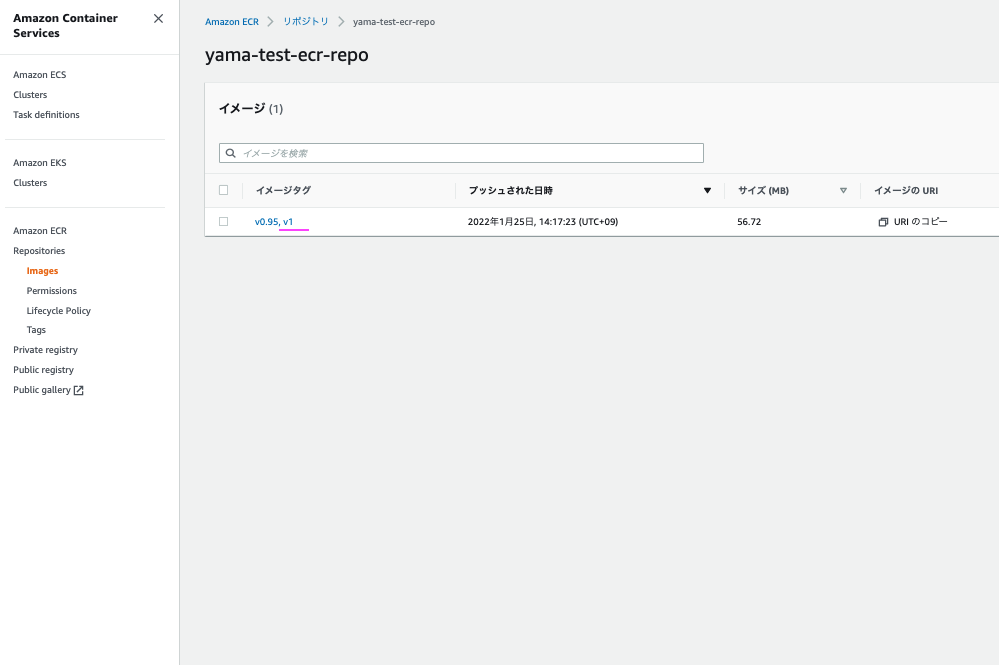Click Public gallery external link icon
This screenshot has width=999, height=665.
click(x=78, y=390)
